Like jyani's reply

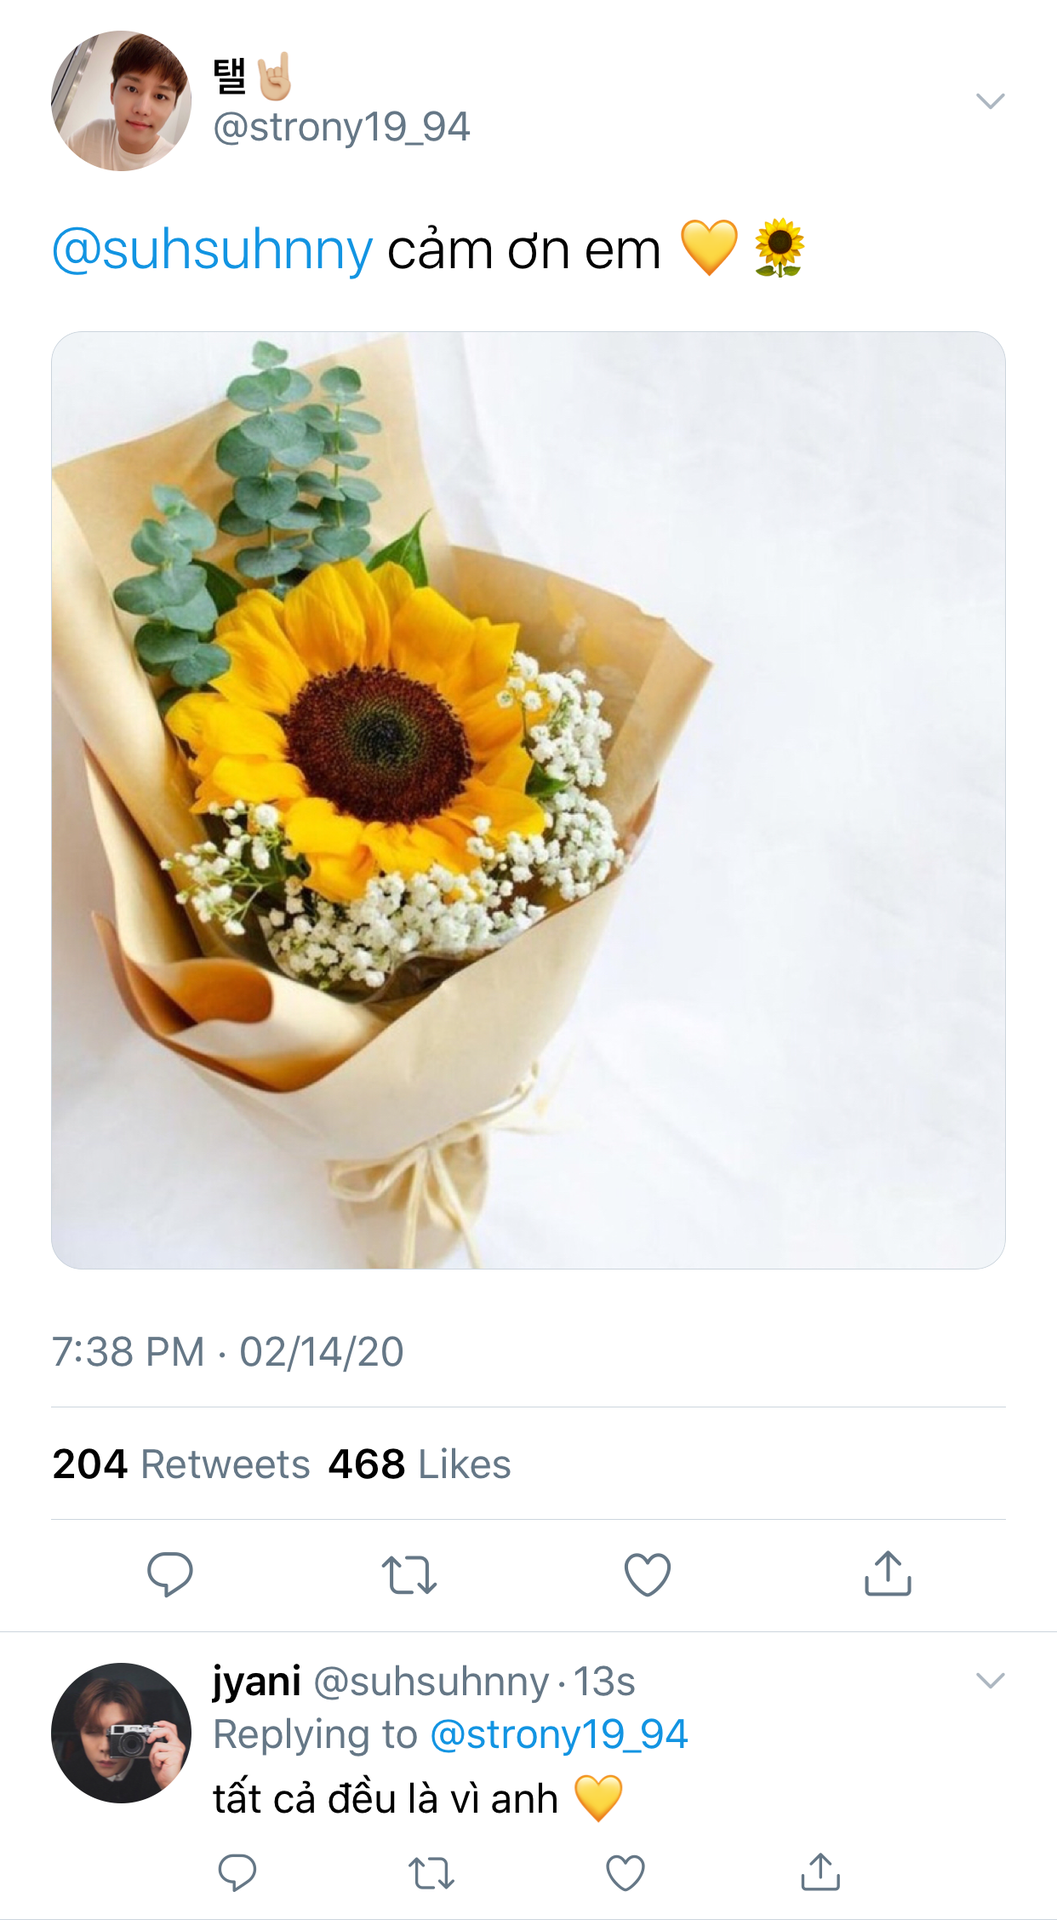coord(626,1872)
